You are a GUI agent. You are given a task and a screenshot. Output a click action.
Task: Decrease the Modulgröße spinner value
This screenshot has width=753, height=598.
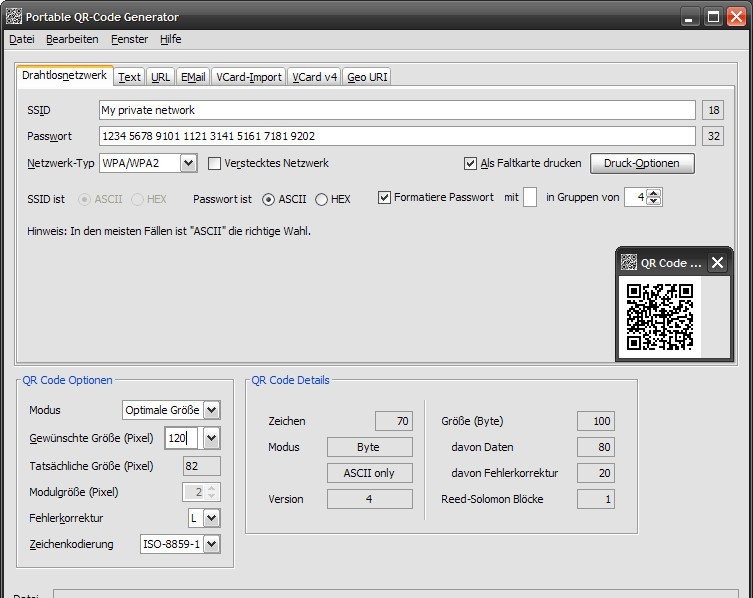[212, 496]
